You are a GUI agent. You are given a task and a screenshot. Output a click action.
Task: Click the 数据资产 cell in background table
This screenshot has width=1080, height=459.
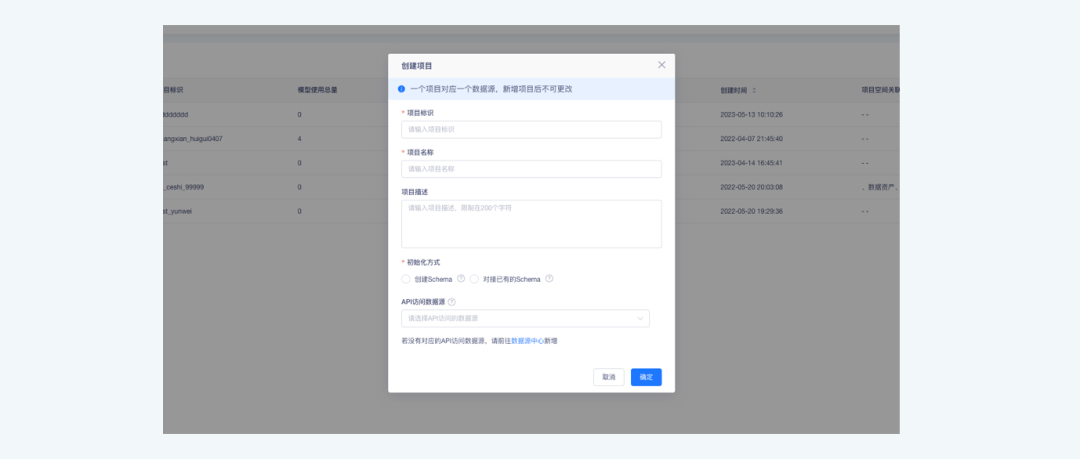[x=881, y=187]
